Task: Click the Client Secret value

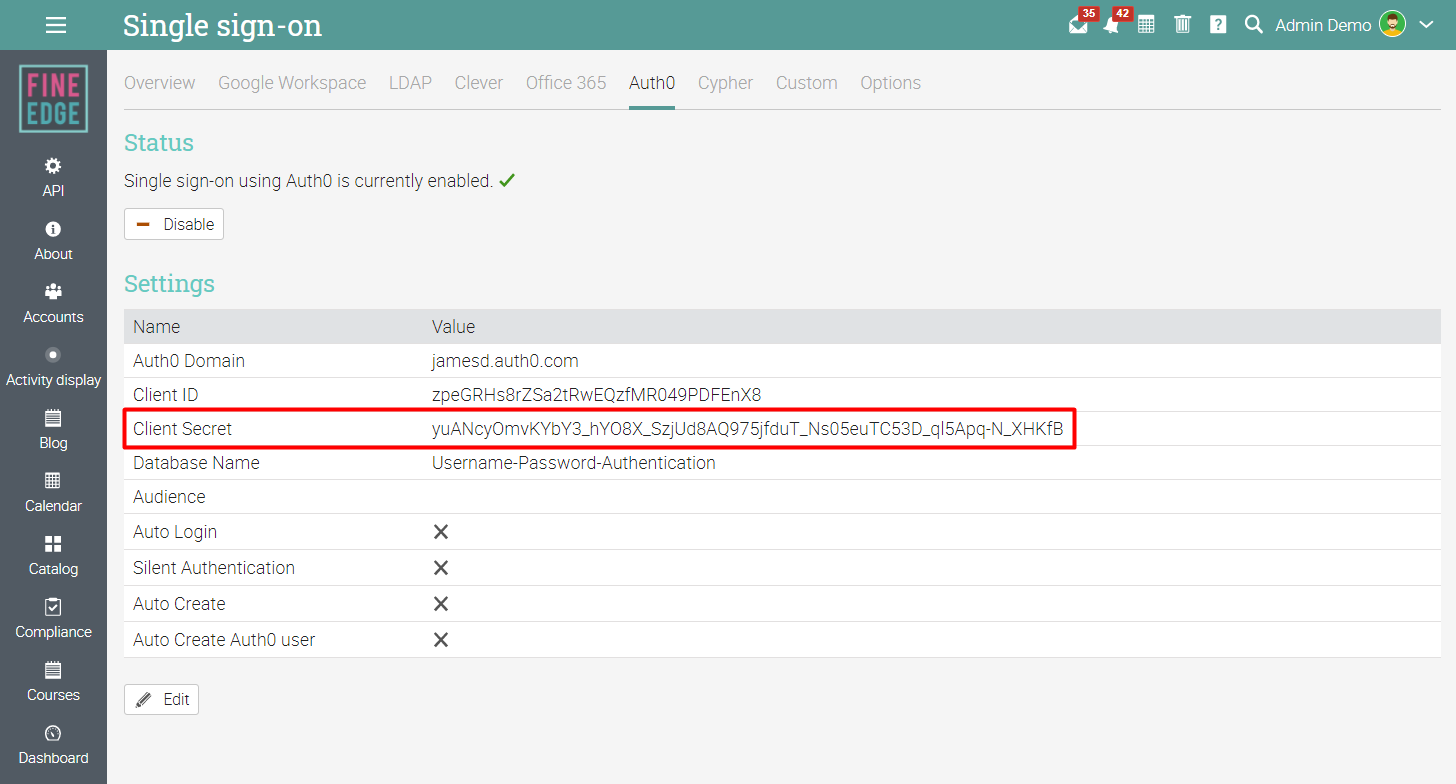Action: 747,429
